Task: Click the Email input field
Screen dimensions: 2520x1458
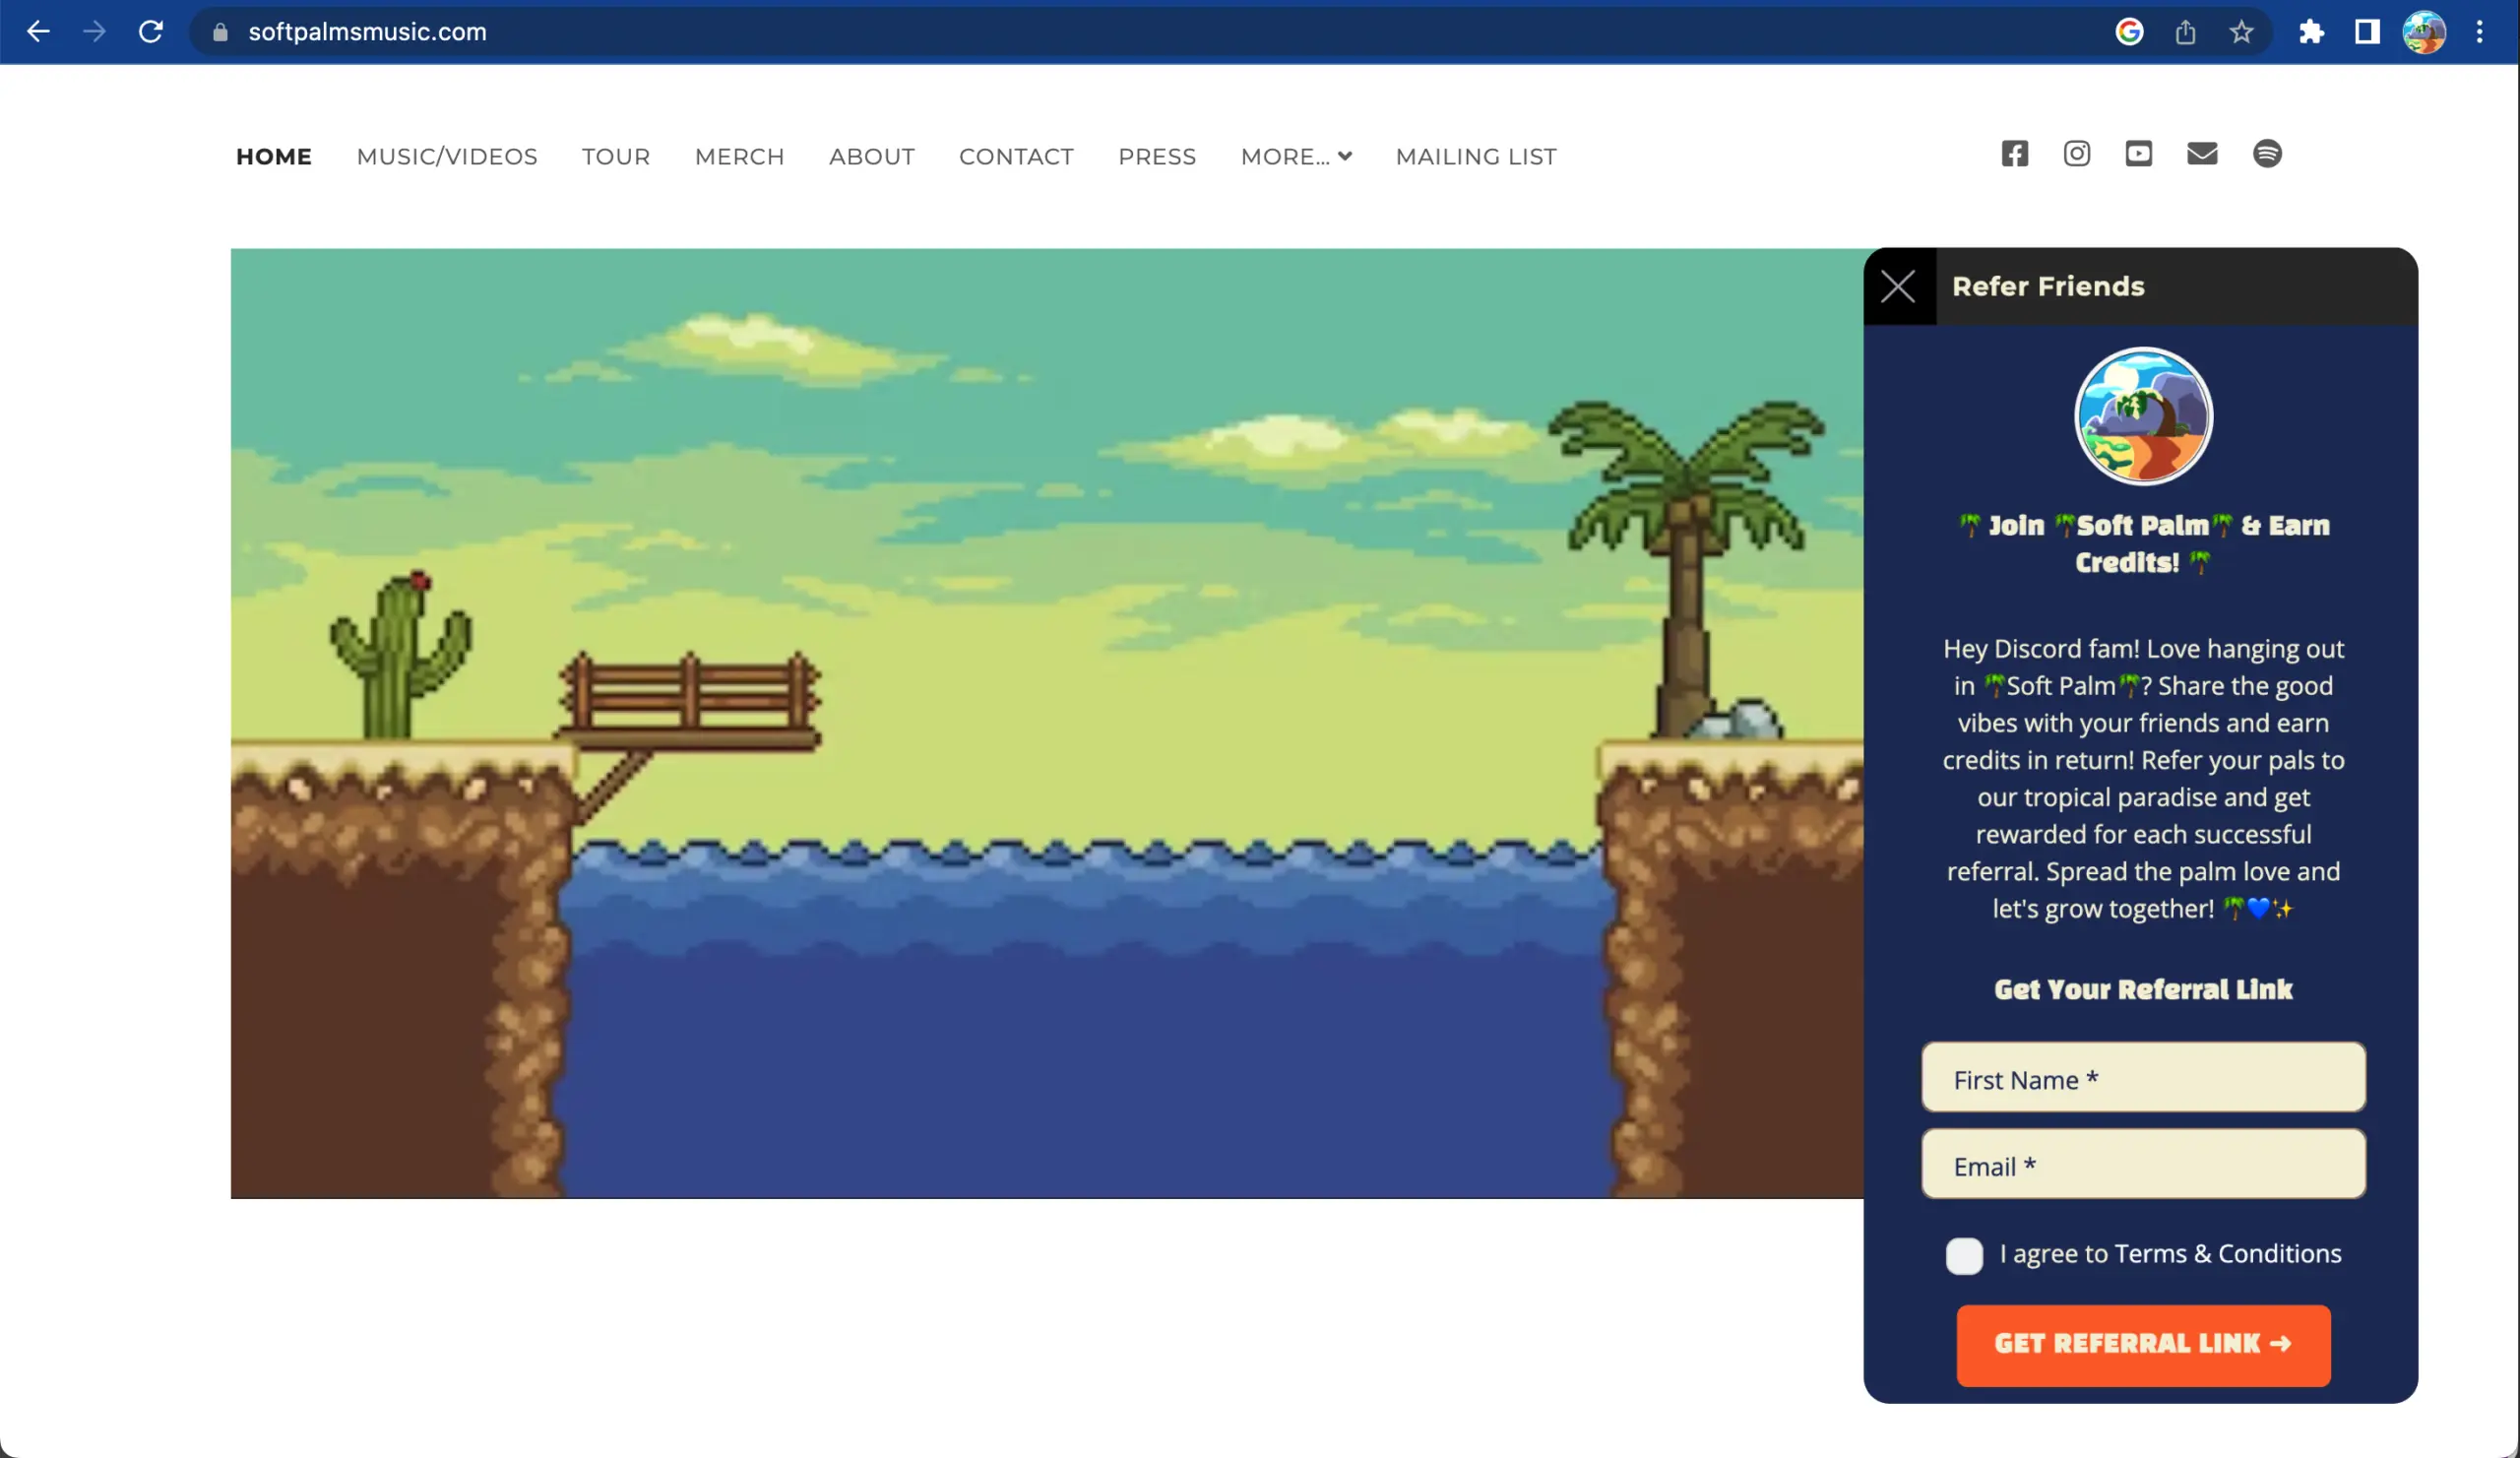Action: [x=2143, y=1165]
